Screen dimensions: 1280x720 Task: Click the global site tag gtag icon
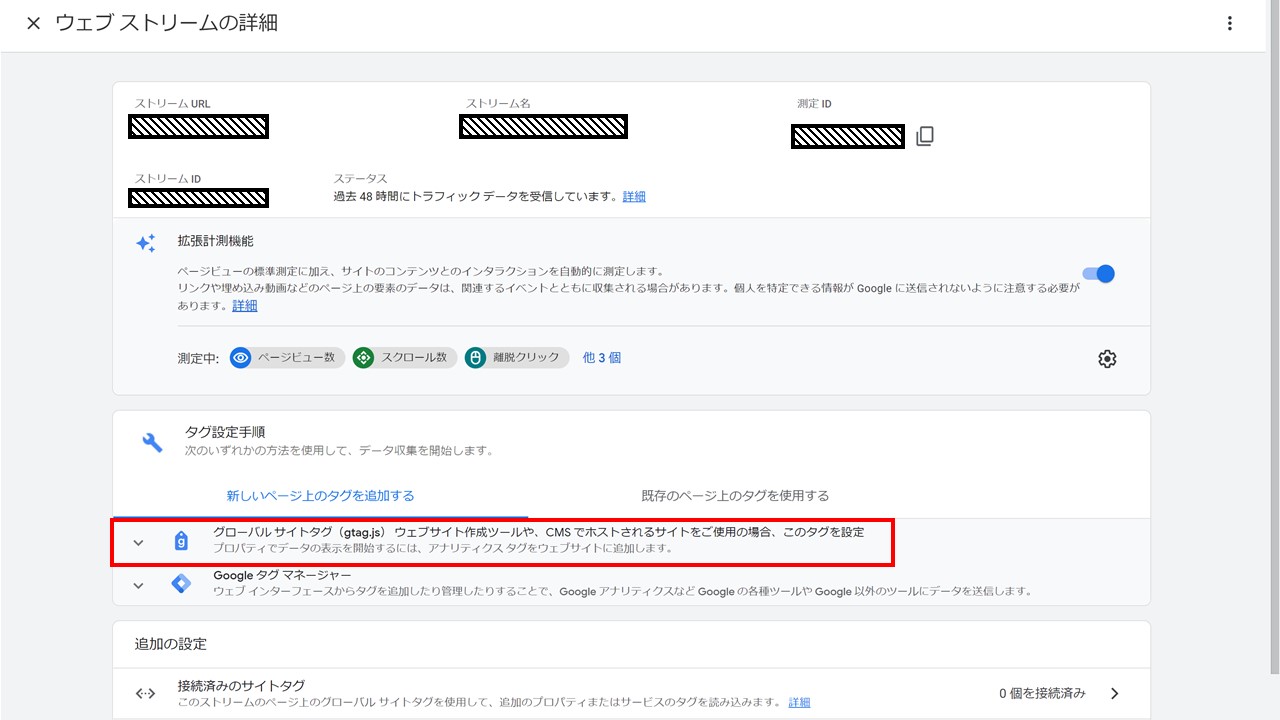(x=181, y=541)
